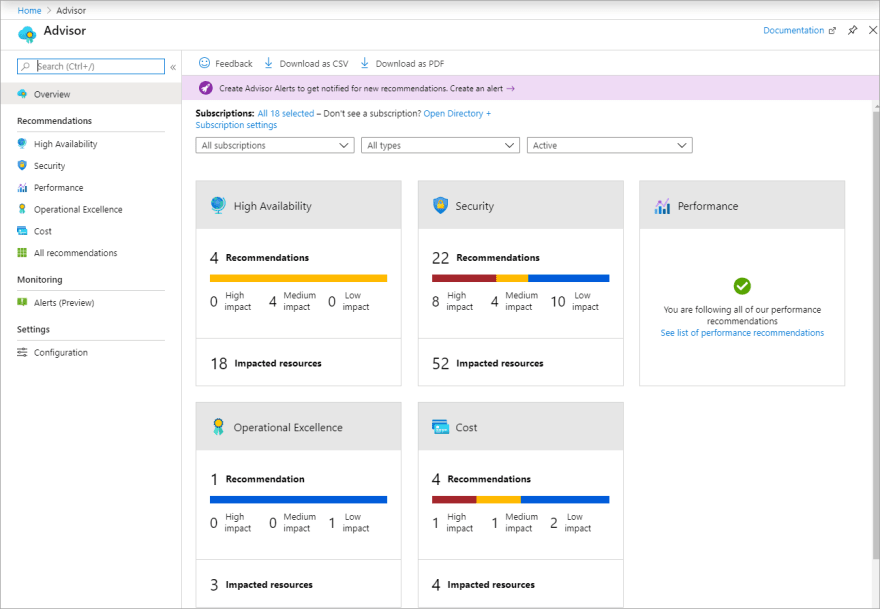
Task: Click '52 Impacted resources' on Security card
Action: click(x=488, y=363)
